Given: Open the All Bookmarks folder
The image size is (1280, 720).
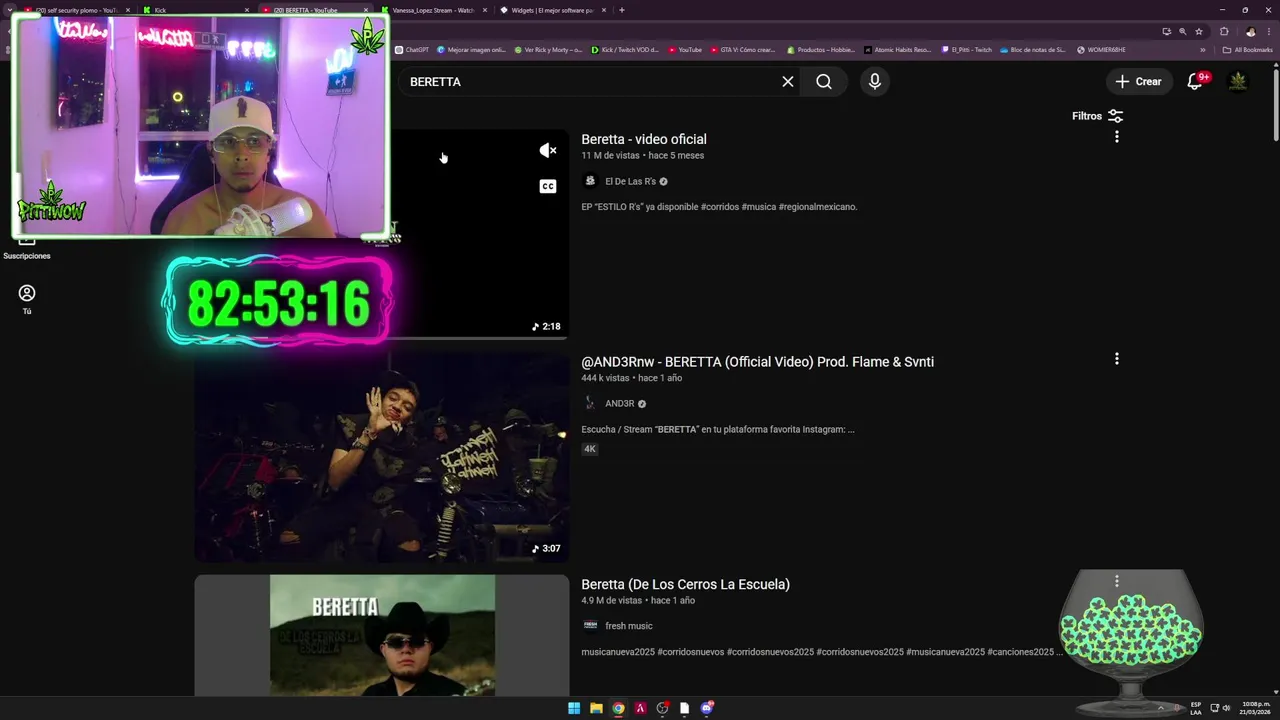Looking at the screenshot, I should tap(1248, 50).
